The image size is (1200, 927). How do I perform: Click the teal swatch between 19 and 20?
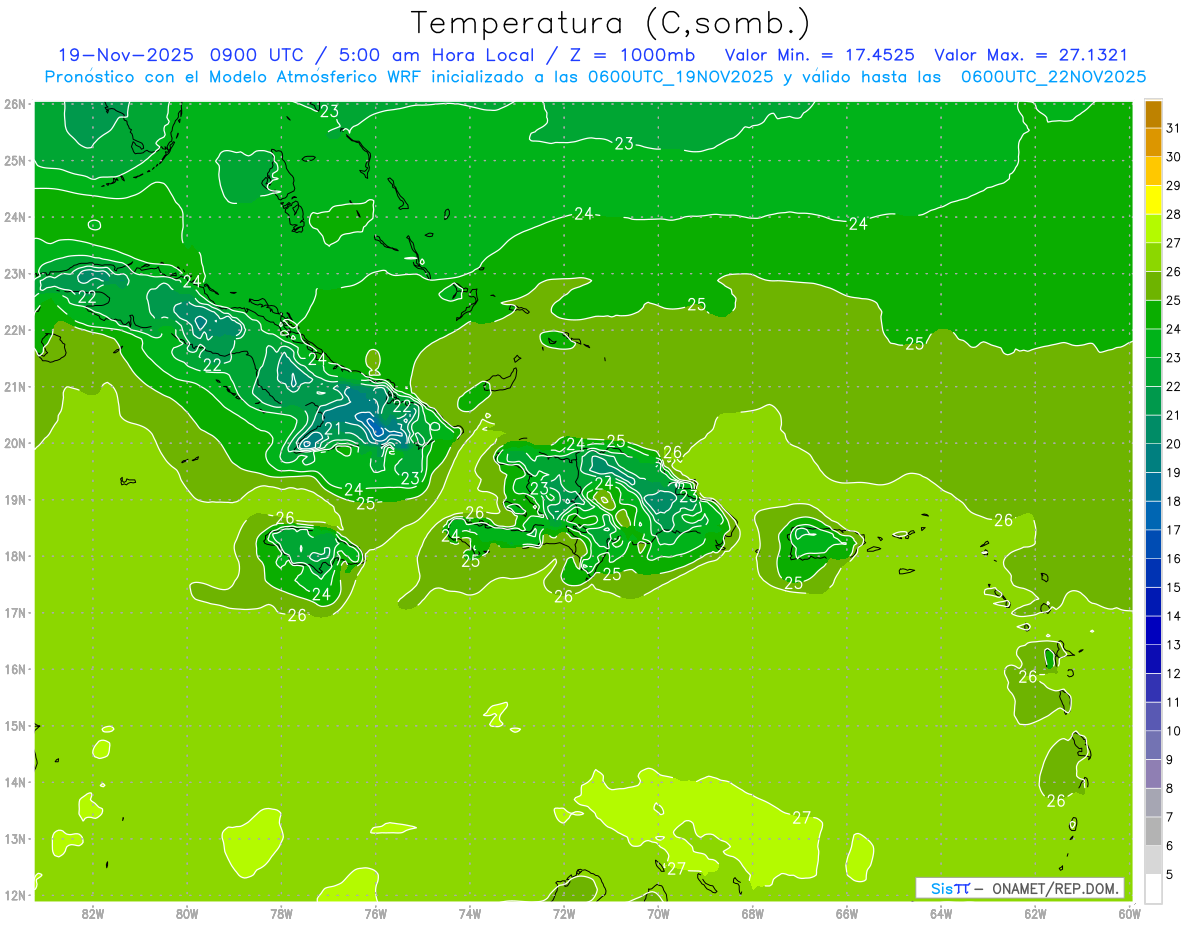click(1154, 458)
